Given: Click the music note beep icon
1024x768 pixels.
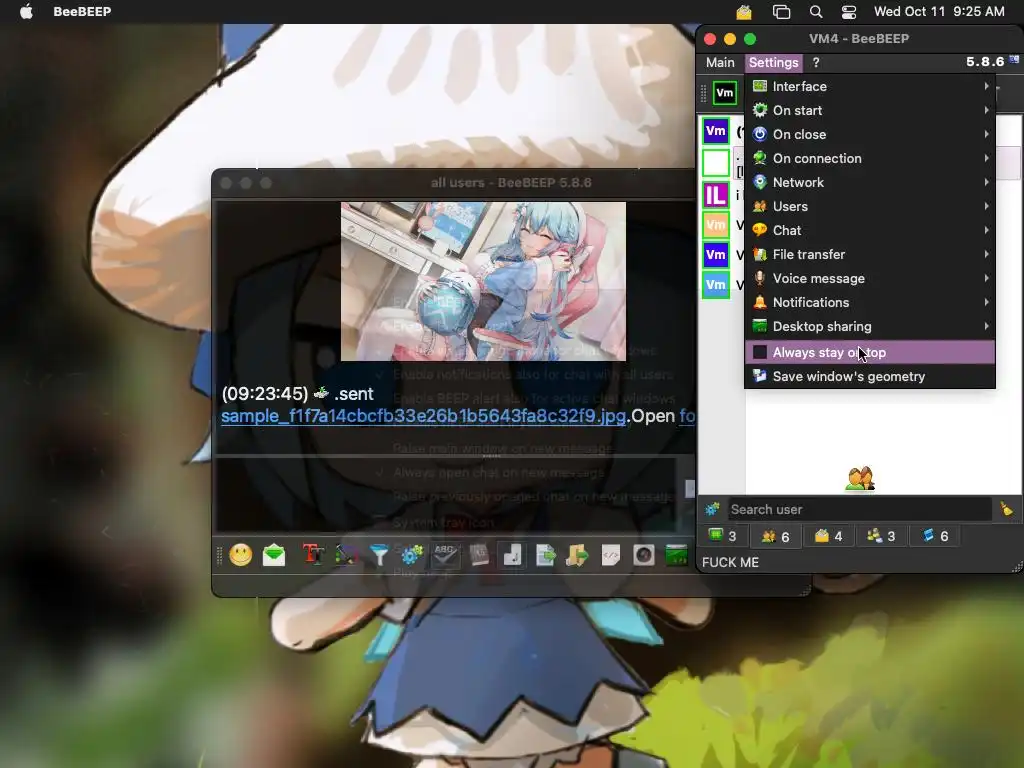Looking at the screenshot, I should (x=512, y=555).
